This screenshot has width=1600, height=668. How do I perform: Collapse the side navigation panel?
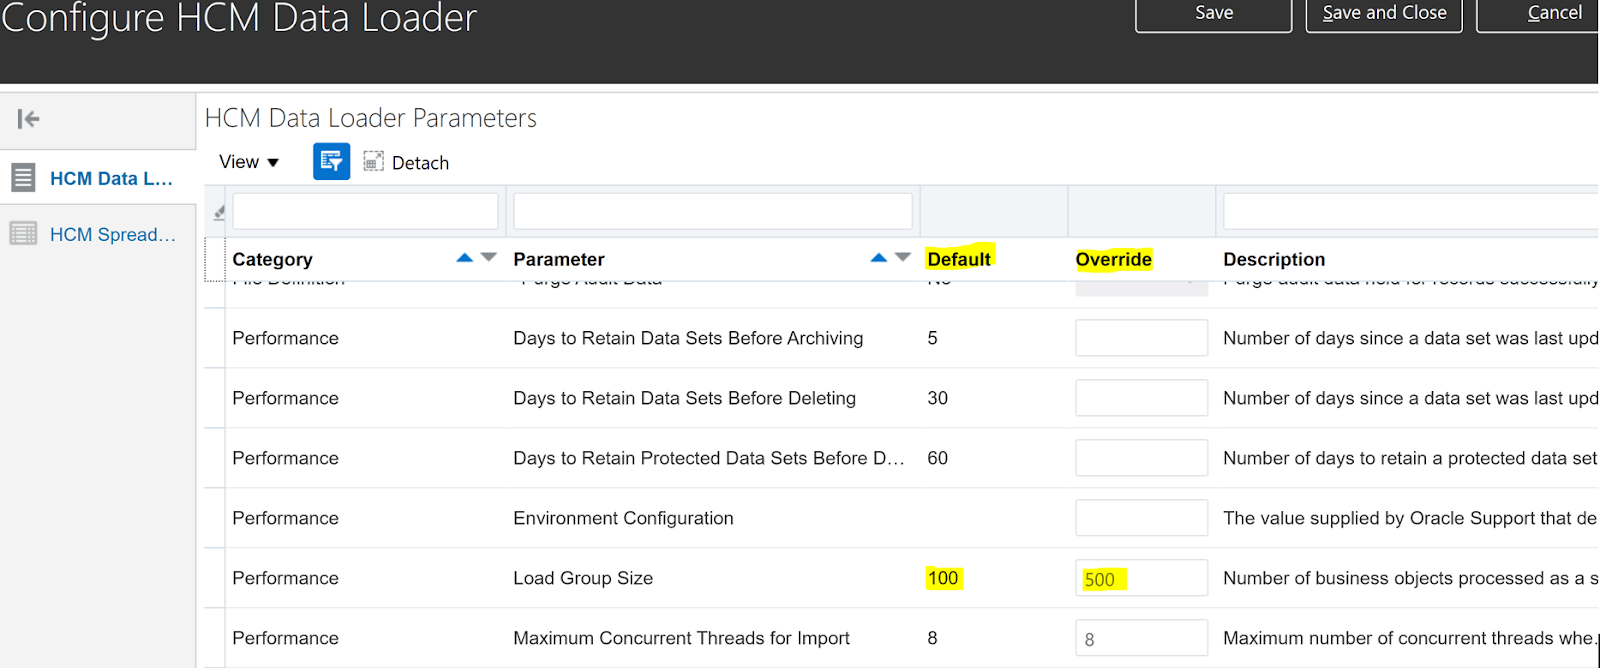[28, 119]
